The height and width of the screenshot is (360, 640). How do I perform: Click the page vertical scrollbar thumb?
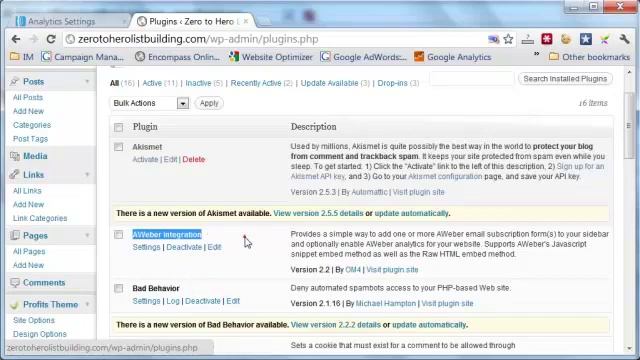pyautogui.click(x=629, y=126)
